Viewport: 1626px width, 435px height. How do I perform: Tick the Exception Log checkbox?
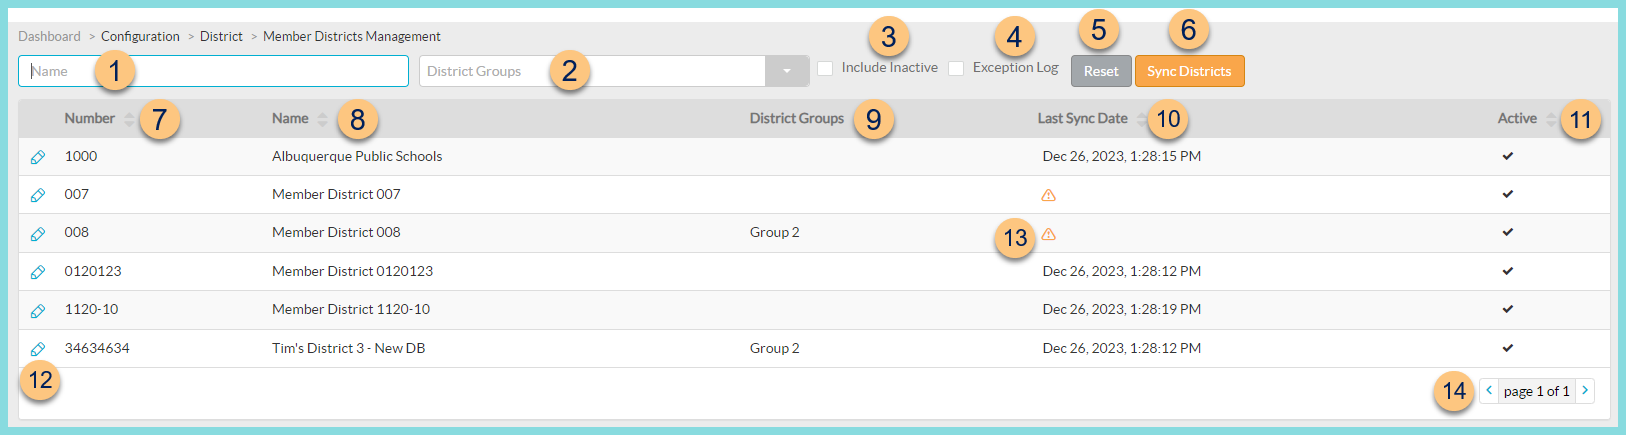pos(956,68)
